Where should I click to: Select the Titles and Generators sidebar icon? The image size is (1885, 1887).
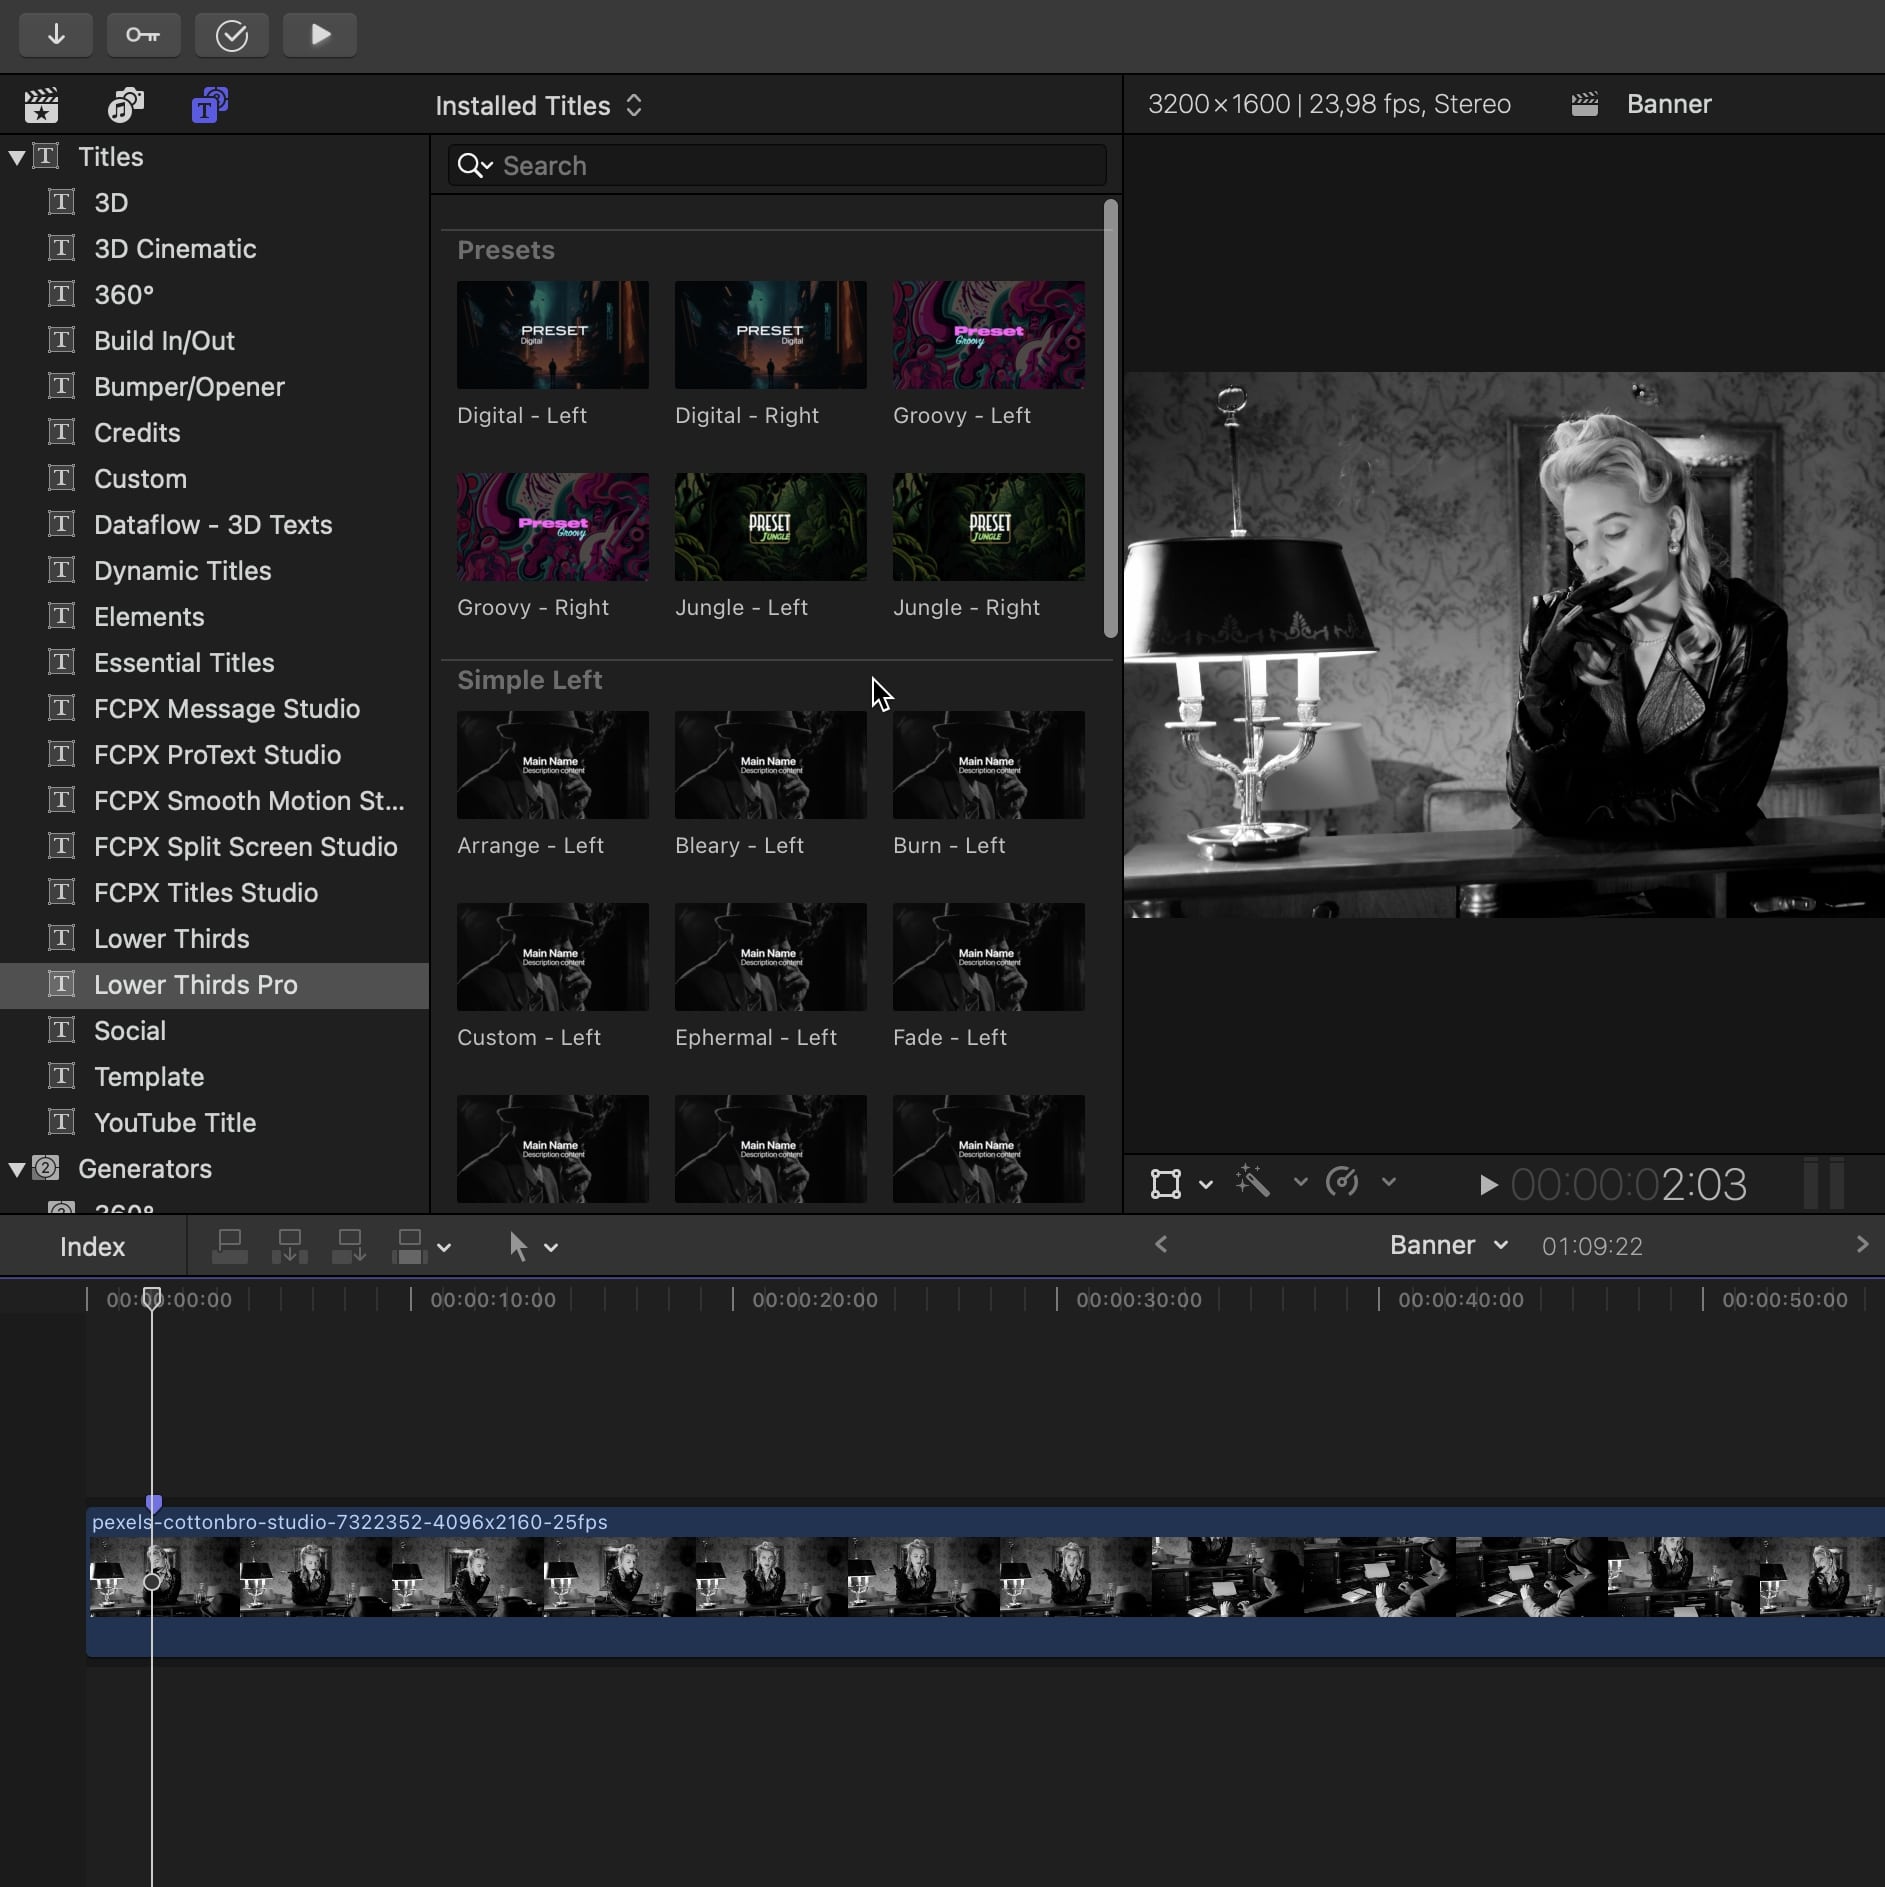pyautogui.click(x=209, y=105)
